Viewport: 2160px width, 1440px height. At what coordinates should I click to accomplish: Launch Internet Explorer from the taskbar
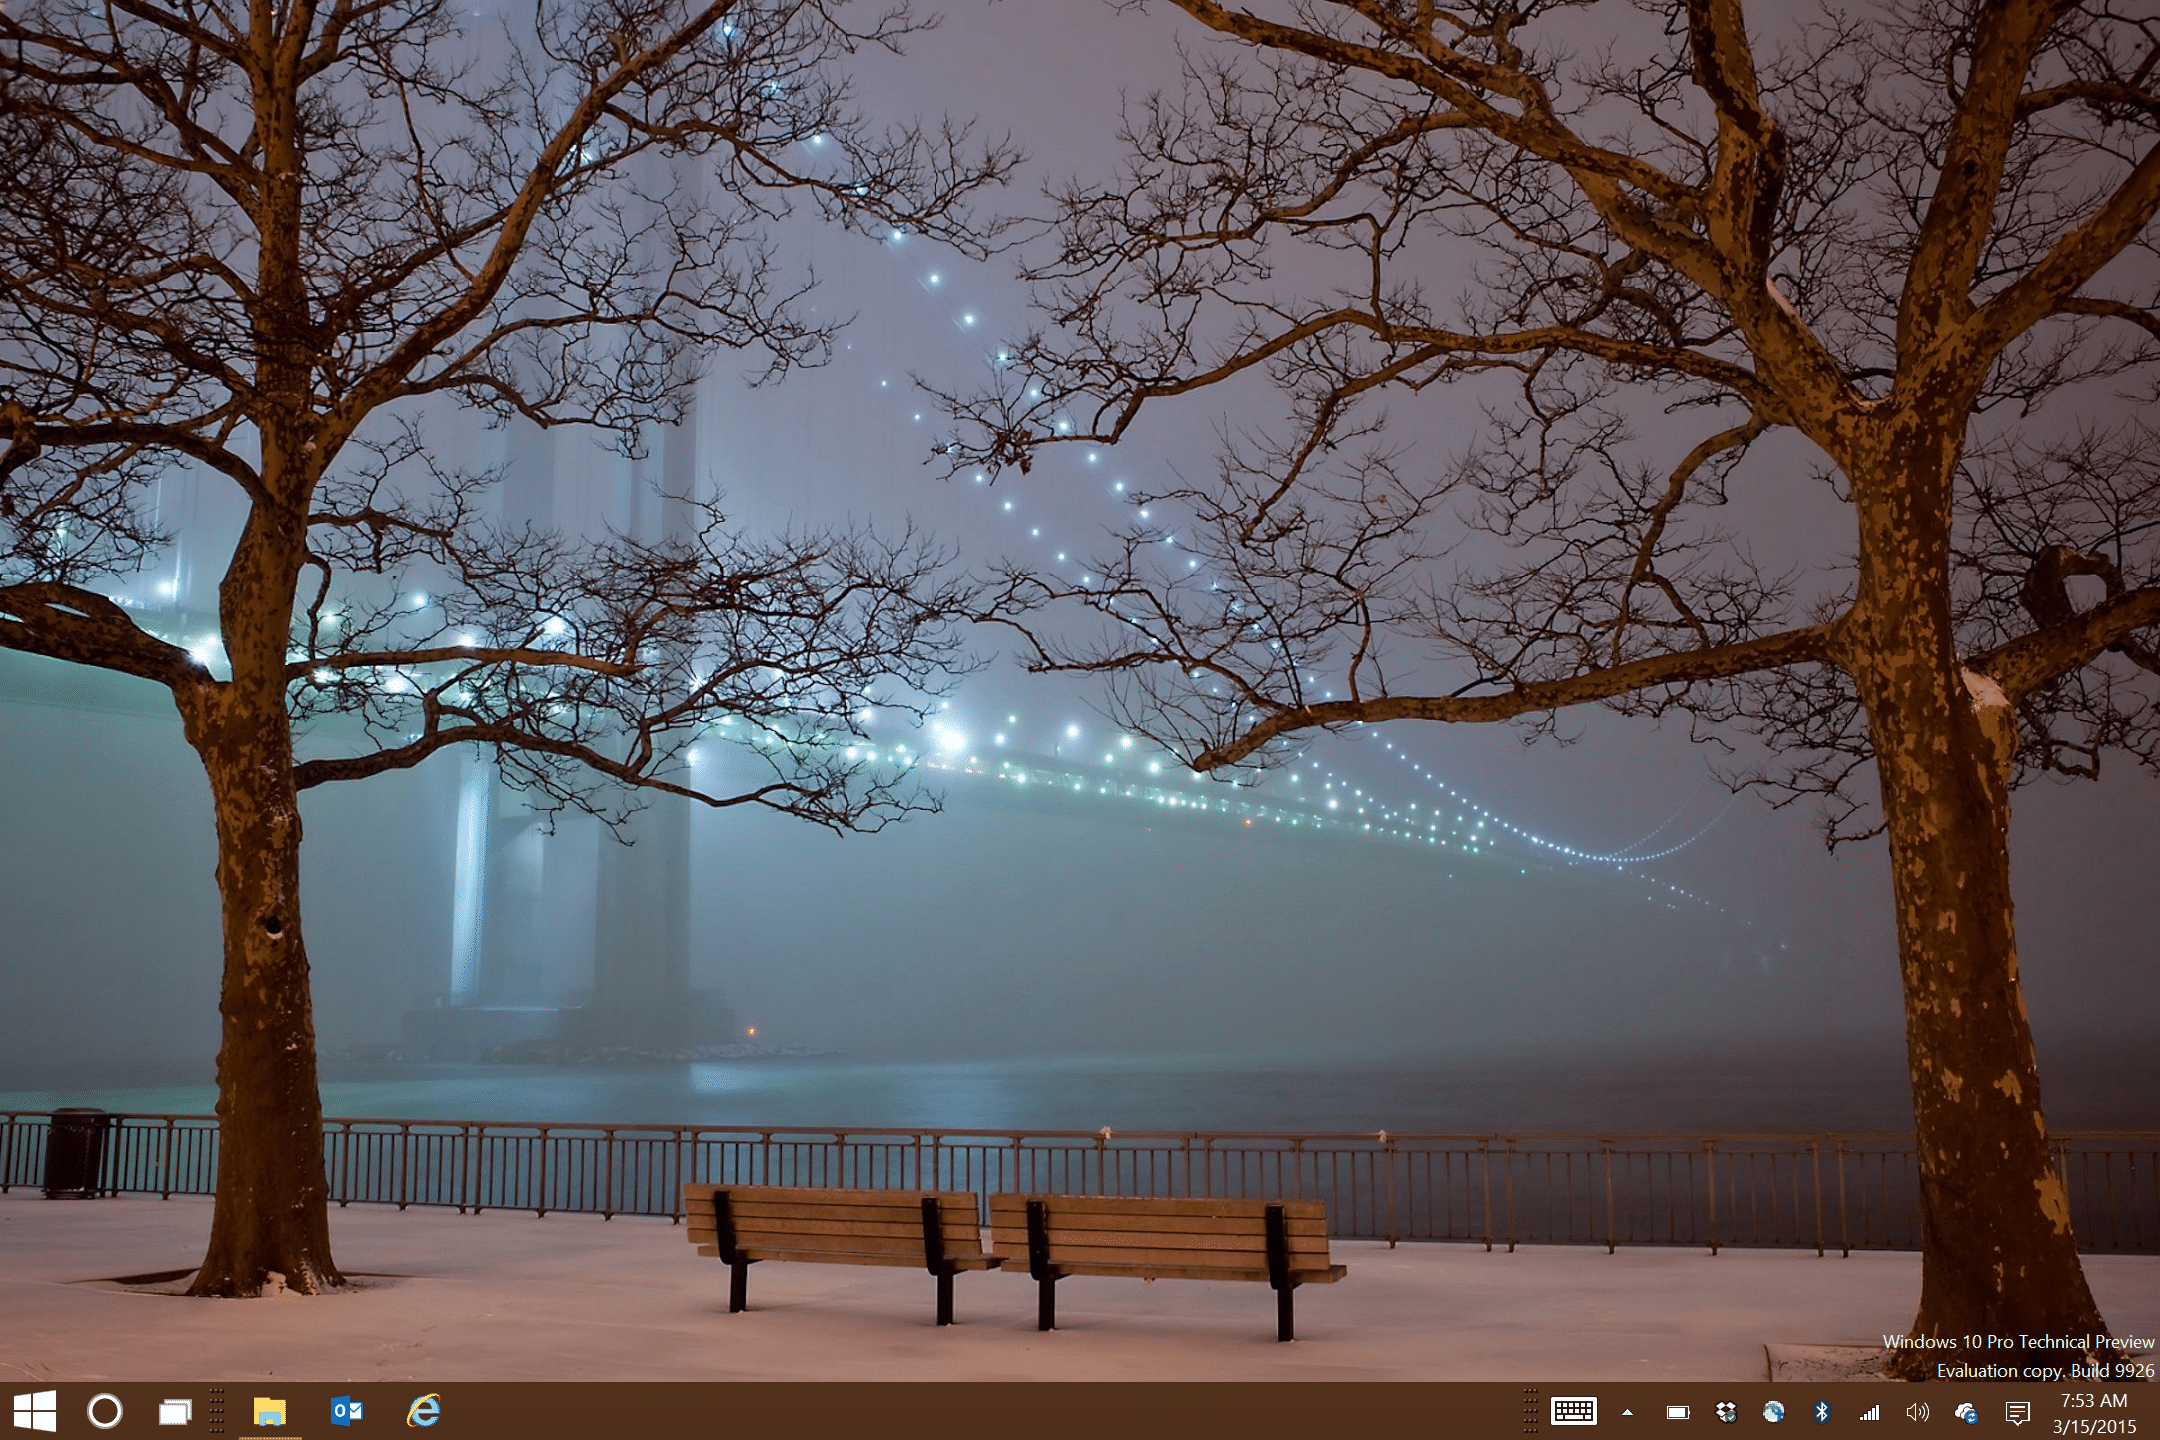(x=424, y=1411)
